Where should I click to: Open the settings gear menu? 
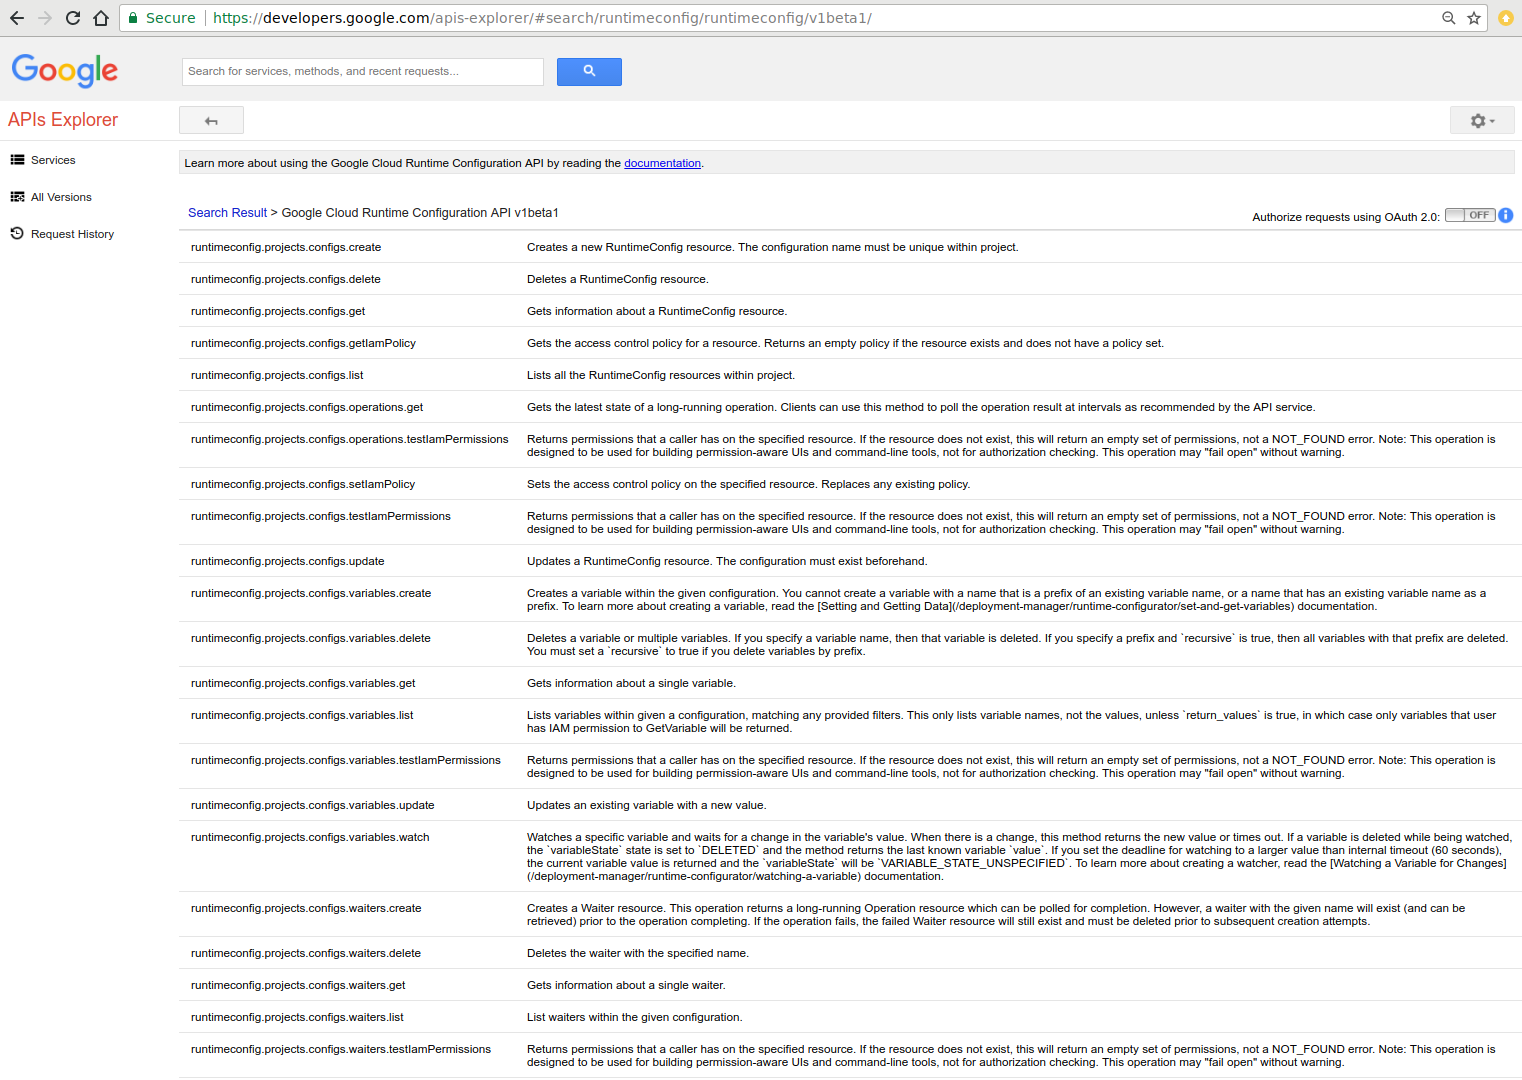tap(1477, 120)
